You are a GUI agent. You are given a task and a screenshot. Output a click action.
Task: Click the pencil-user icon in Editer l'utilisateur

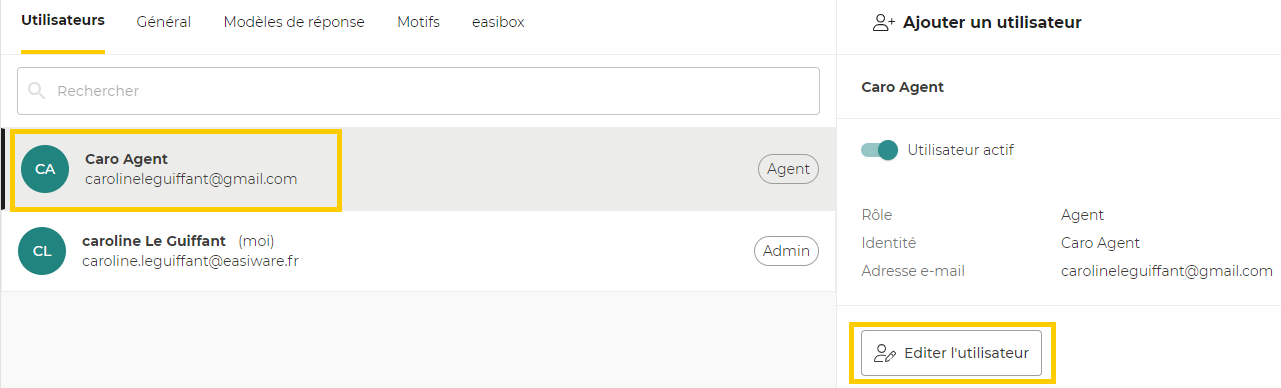click(x=884, y=353)
